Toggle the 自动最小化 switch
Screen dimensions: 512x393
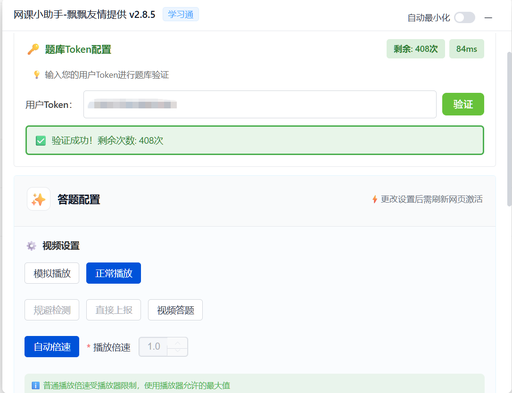464,17
